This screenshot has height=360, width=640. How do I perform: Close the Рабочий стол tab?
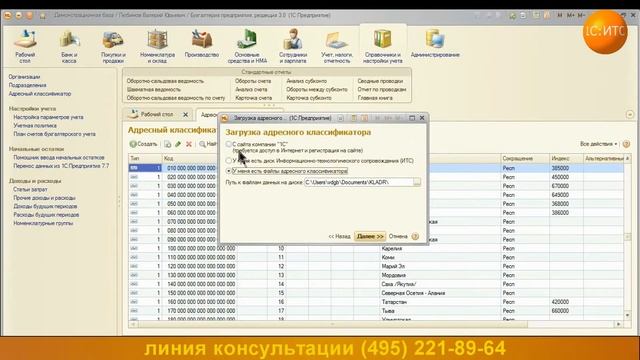pos(185,115)
